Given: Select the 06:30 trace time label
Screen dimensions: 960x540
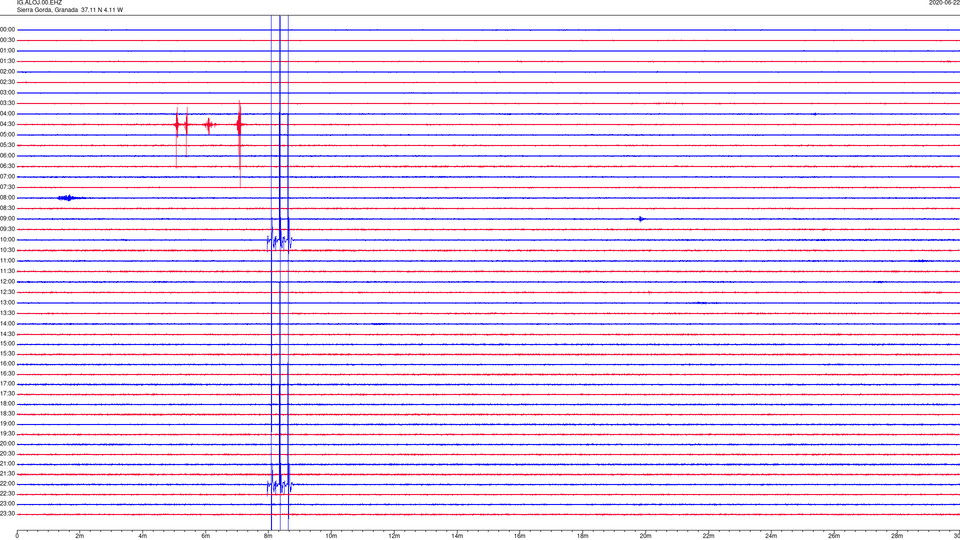Looking at the screenshot, I should pyautogui.click(x=8, y=166).
